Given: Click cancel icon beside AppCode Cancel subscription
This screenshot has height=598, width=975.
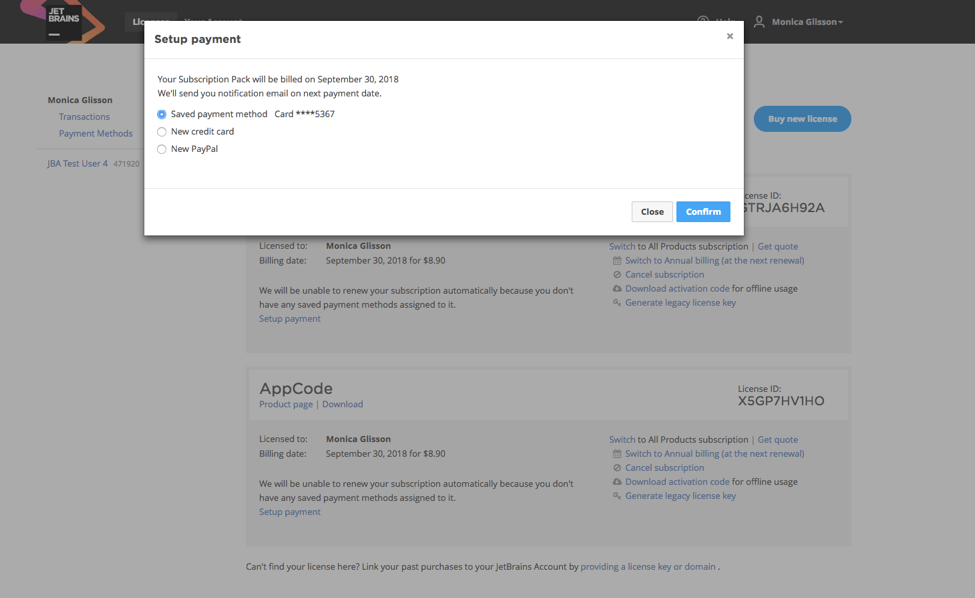Looking at the screenshot, I should pos(617,468).
